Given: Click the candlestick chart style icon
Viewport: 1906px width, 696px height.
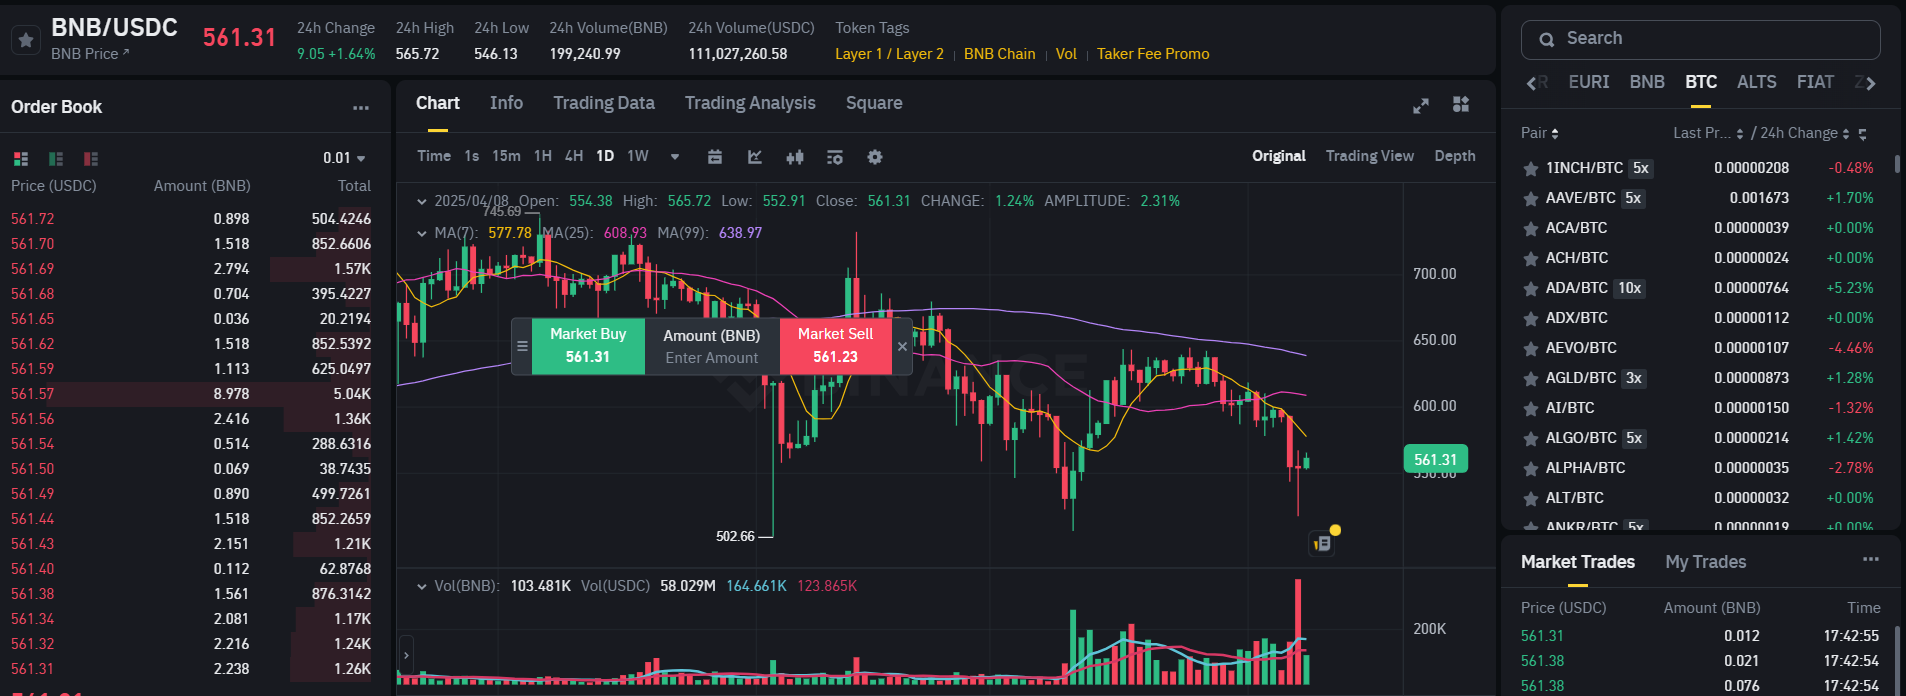Looking at the screenshot, I should point(795,157).
